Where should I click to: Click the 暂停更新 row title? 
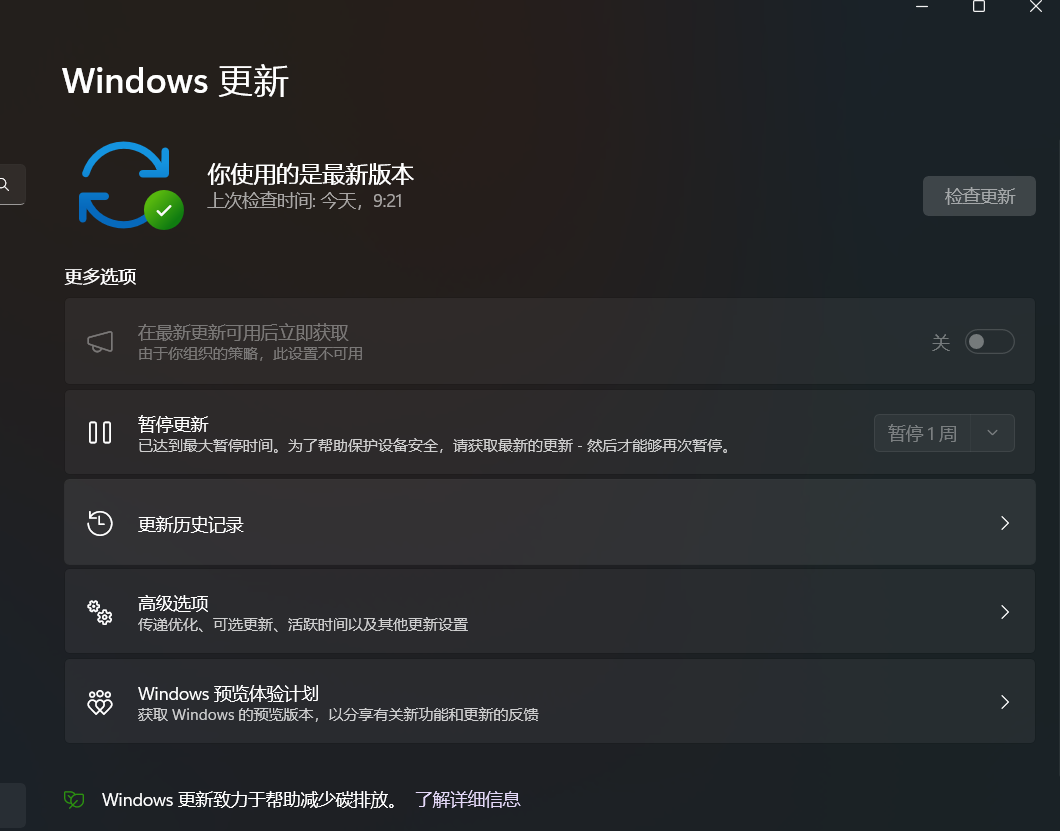coord(173,424)
